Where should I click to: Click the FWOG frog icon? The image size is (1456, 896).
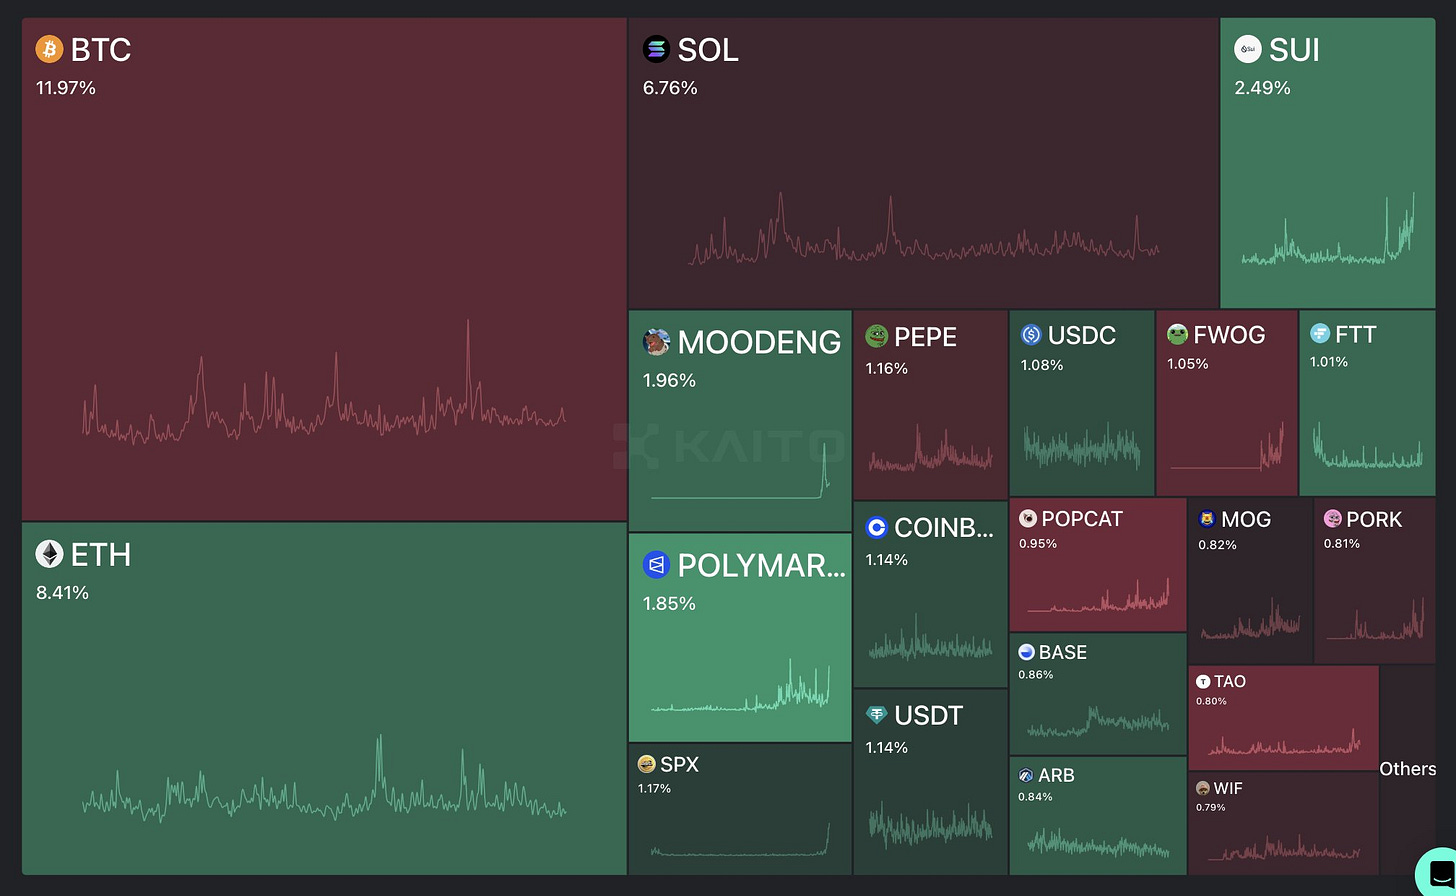pos(1177,335)
